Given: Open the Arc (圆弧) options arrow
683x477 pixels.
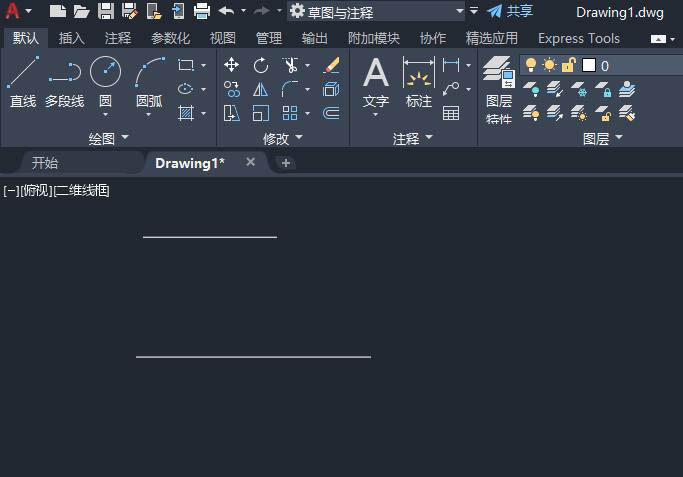Looking at the screenshot, I should [149, 115].
